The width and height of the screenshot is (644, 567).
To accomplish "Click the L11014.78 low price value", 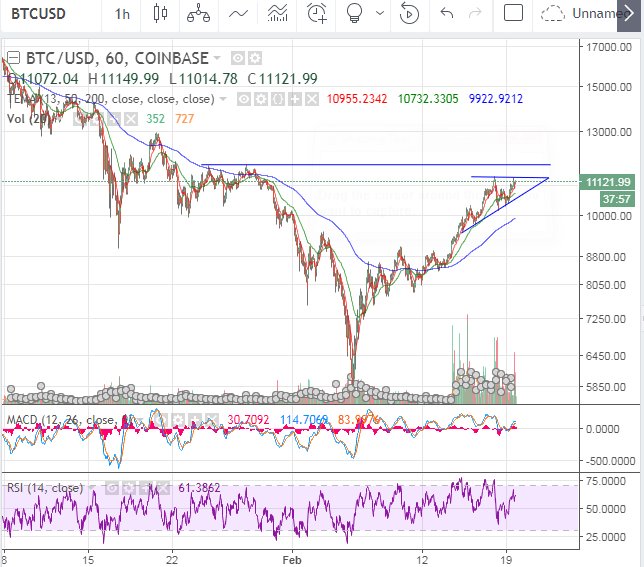I will pos(203,79).
